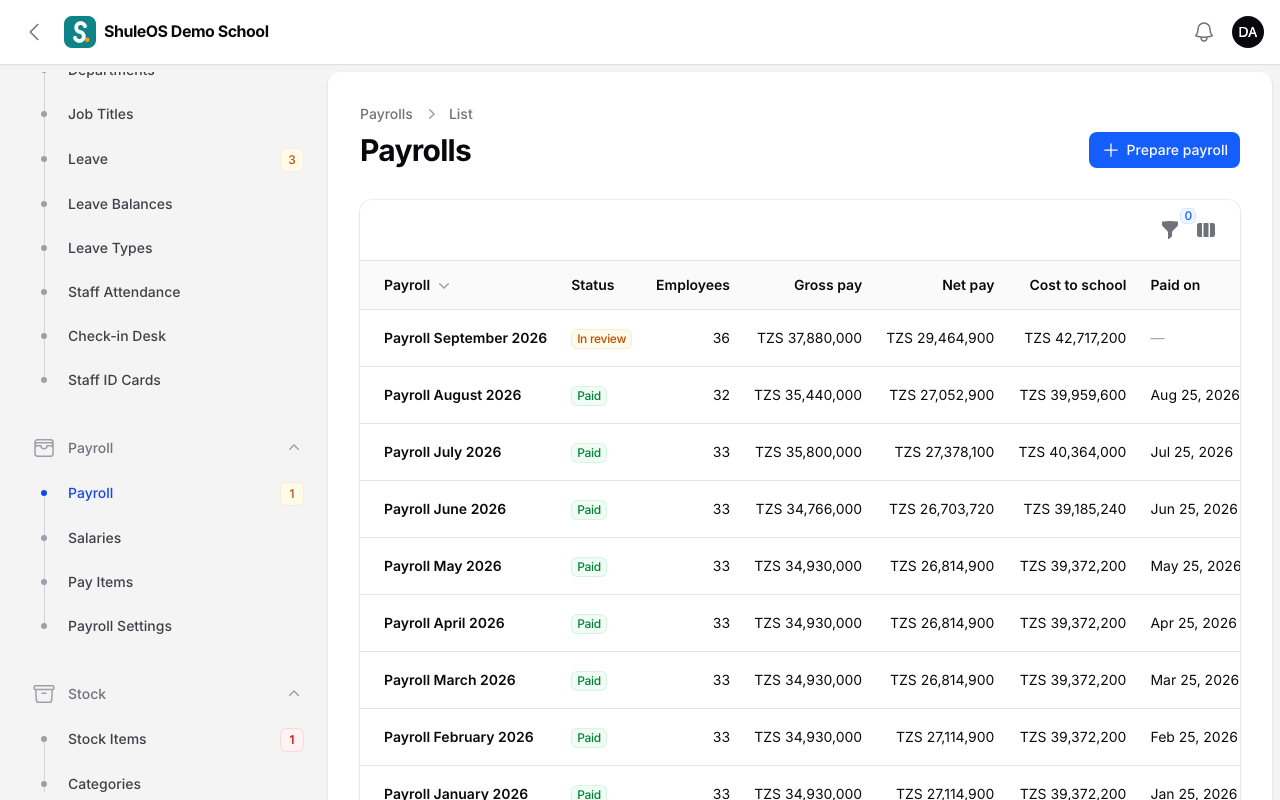Open Job Titles in sidebar

click(x=100, y=114)
